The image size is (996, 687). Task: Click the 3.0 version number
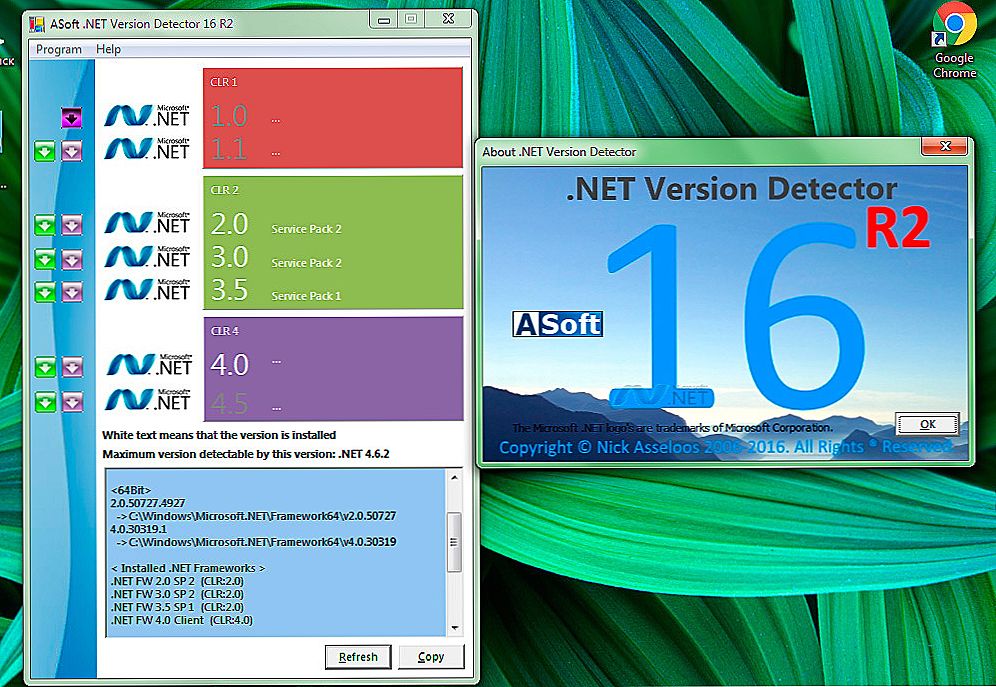229,257
